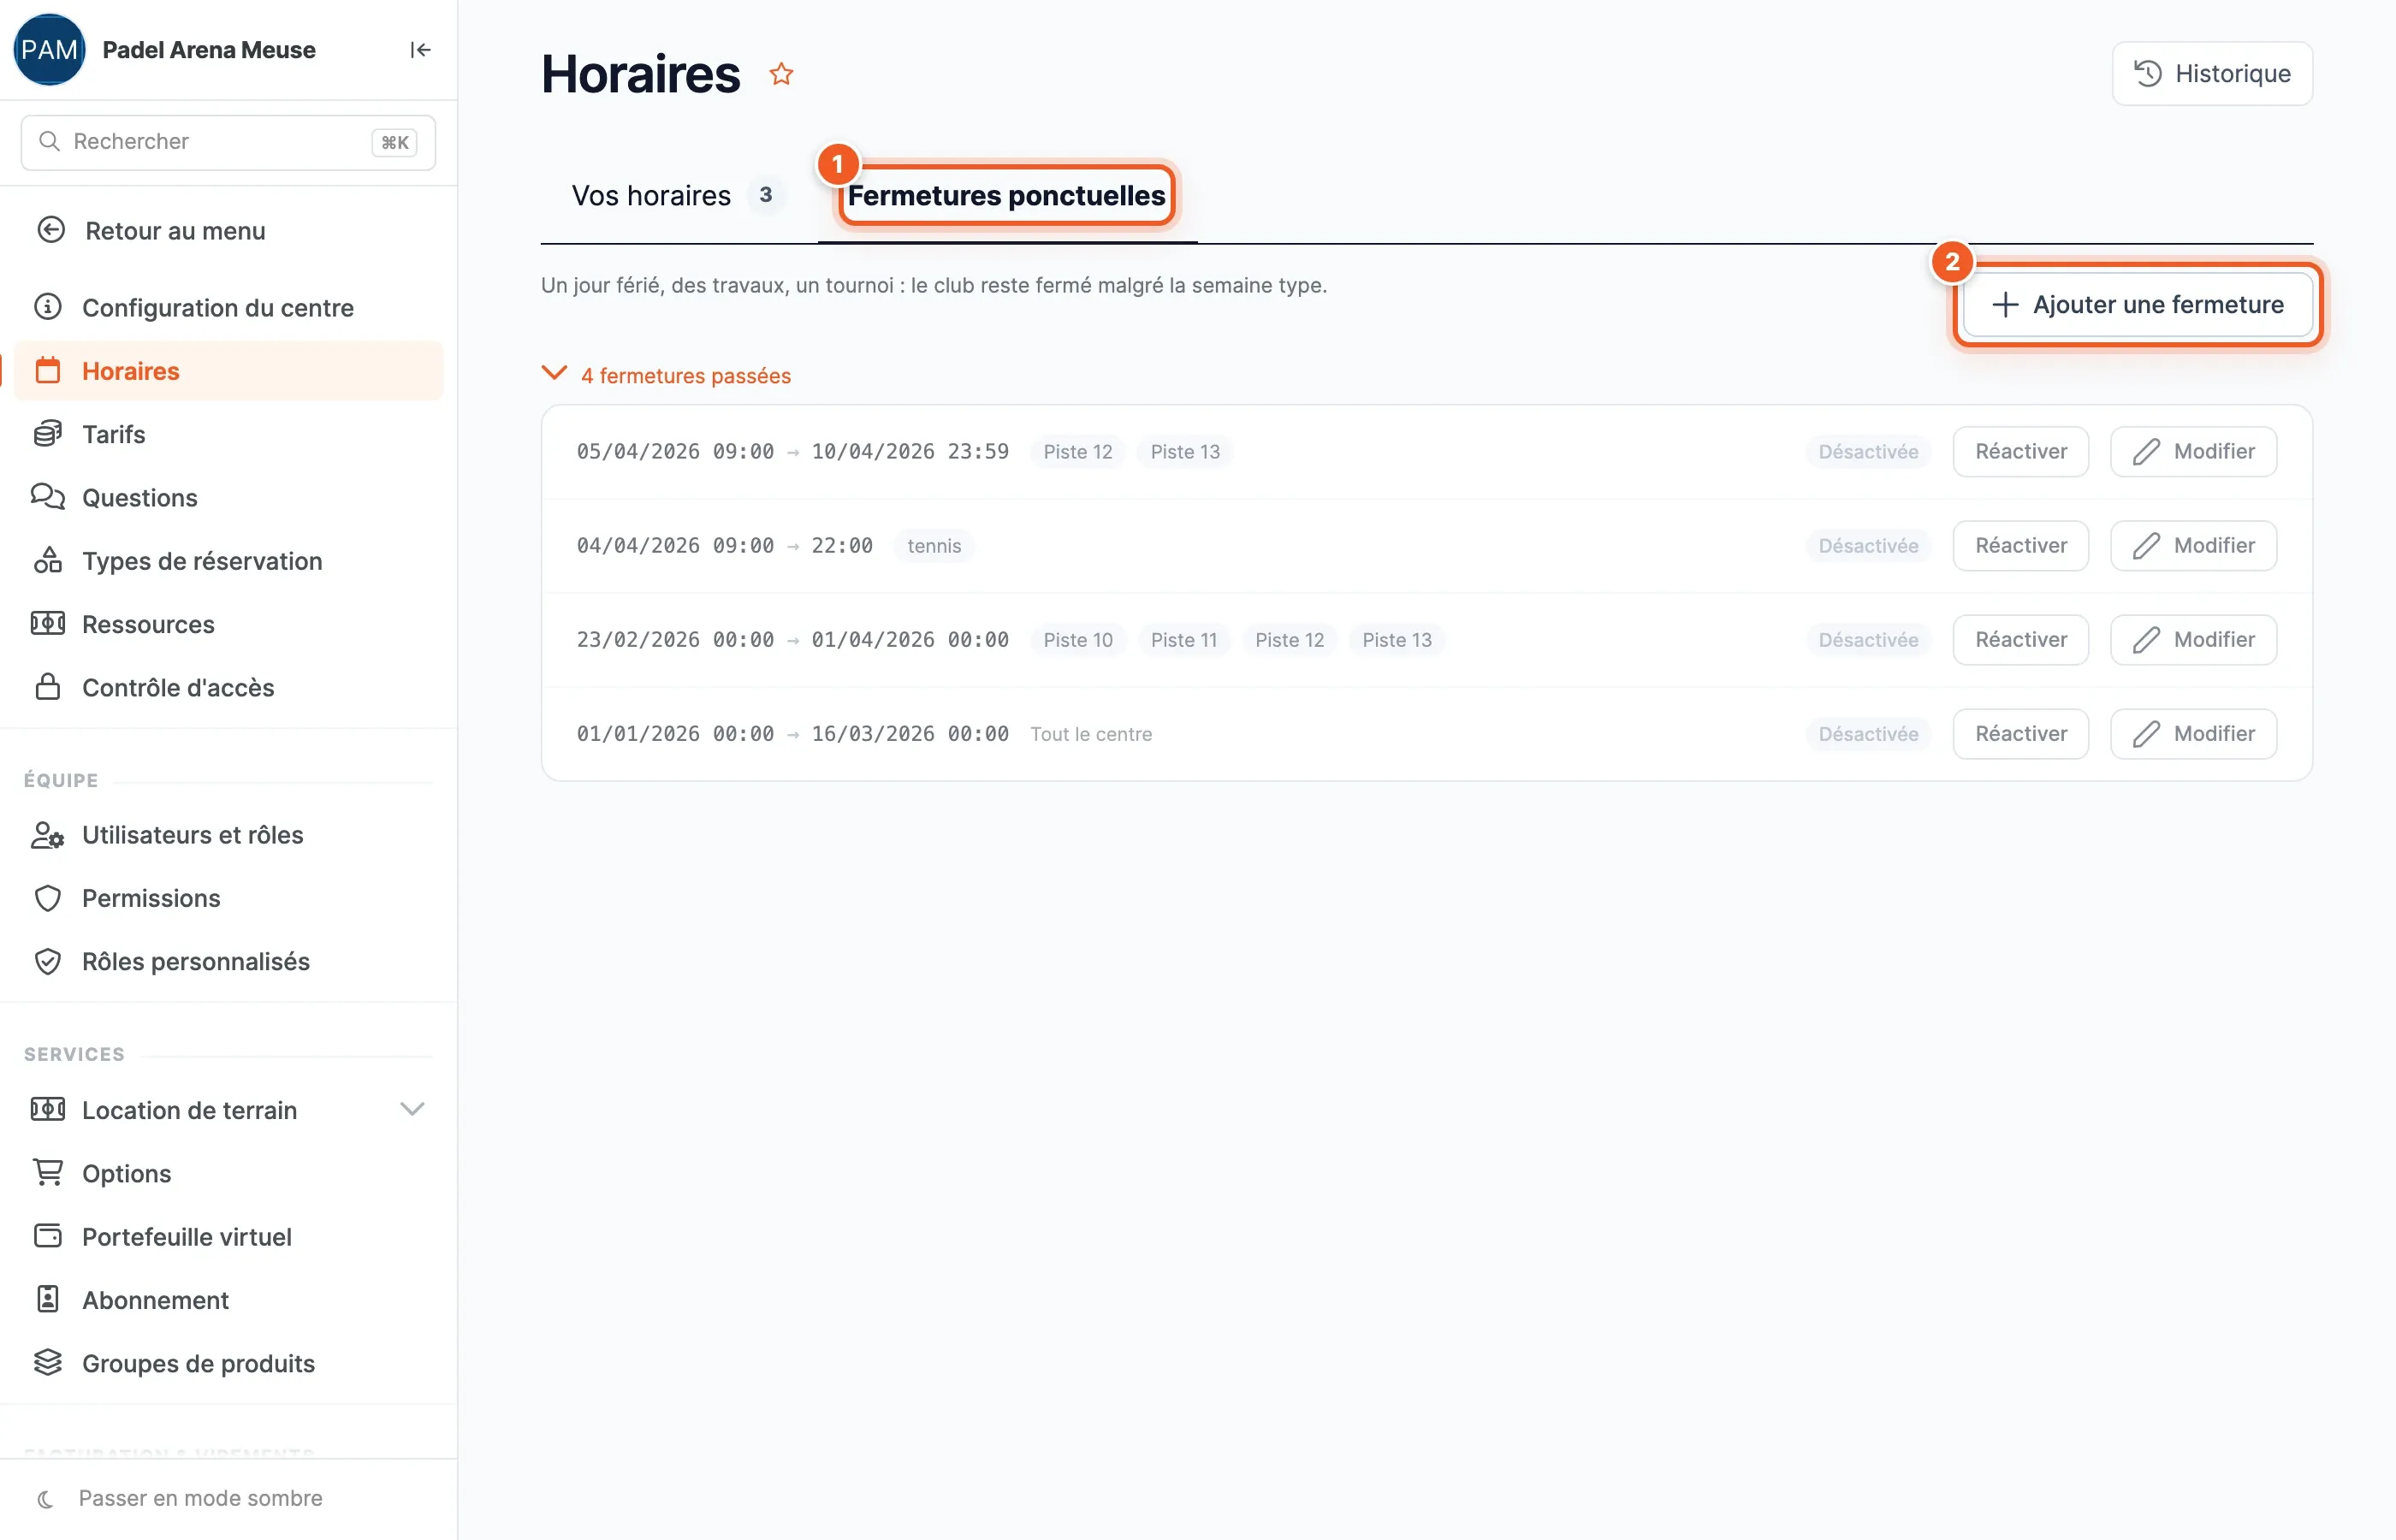Click the Piste 10 tag
The height and width of the screenshot is (1540, 2396).
coord(1077,639)
